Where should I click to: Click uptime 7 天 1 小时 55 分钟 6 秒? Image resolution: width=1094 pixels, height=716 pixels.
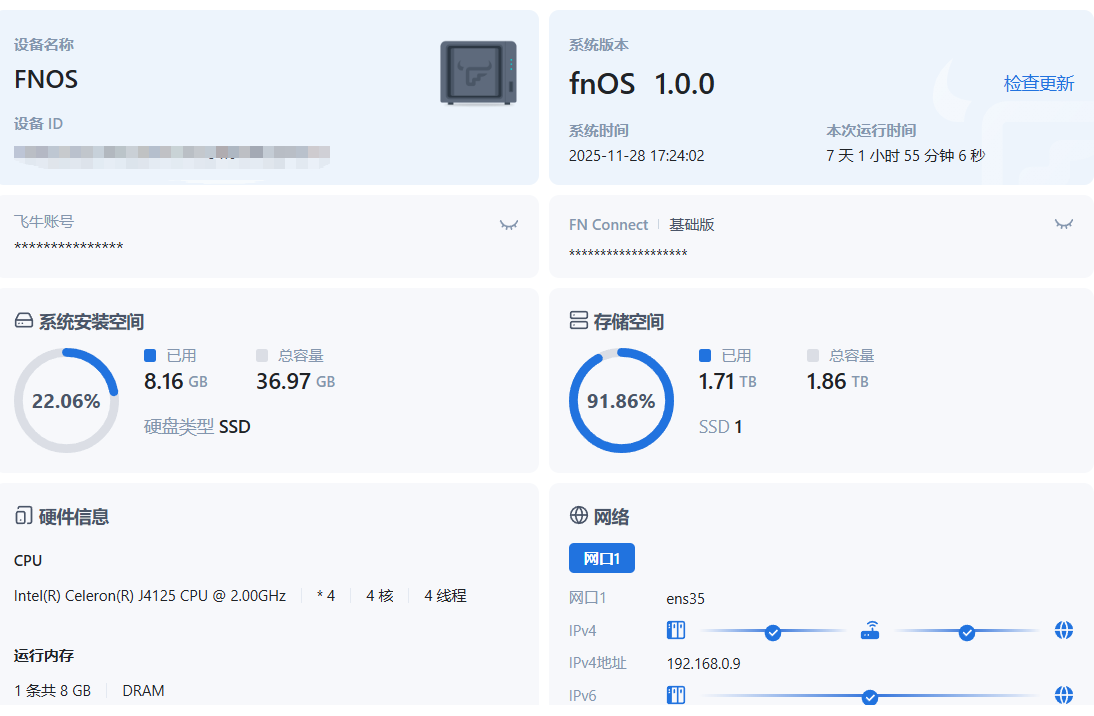pos(905,156)
